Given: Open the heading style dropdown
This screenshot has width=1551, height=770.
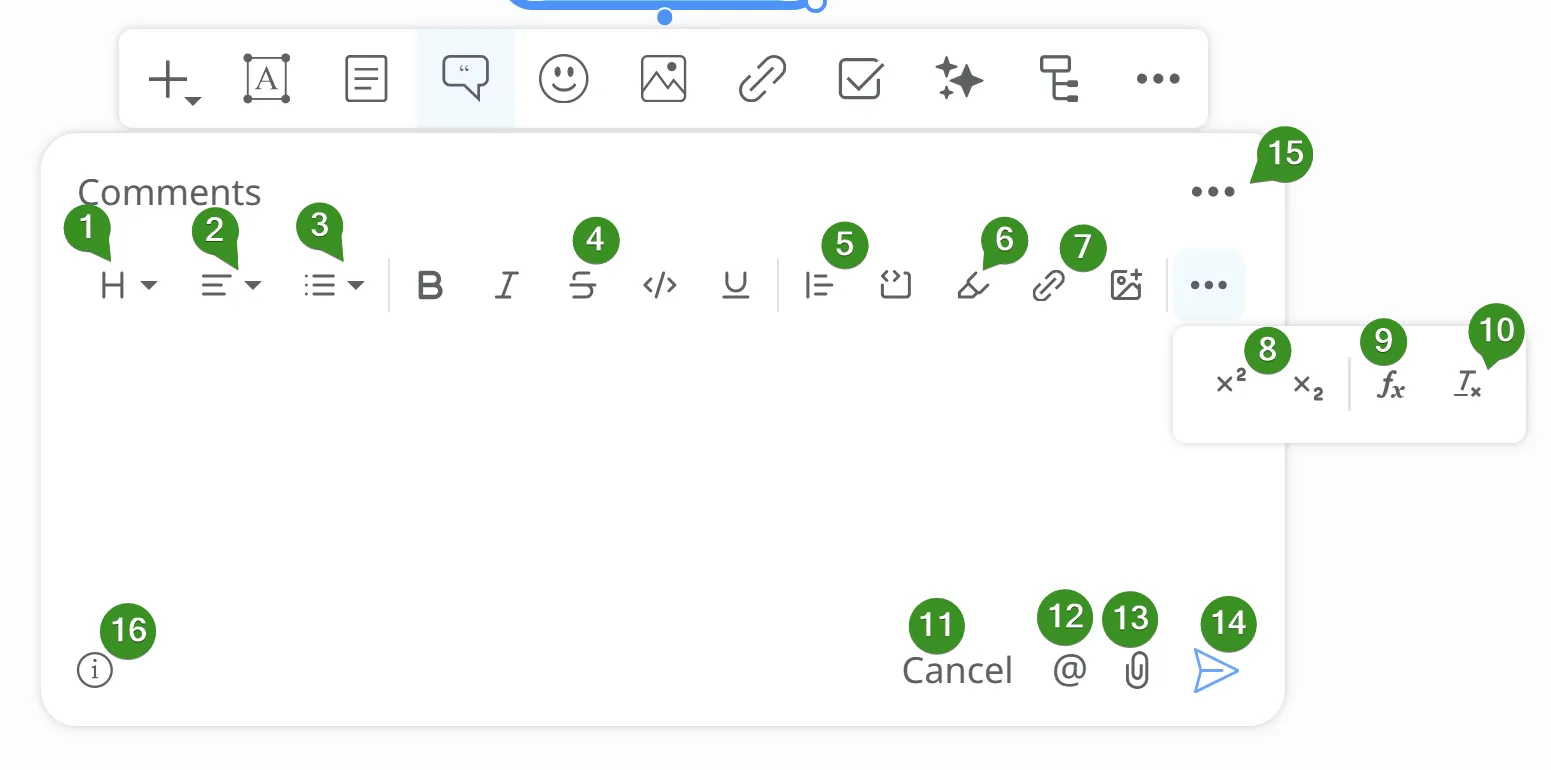Looking at the screenshot, I should (129, 286).
